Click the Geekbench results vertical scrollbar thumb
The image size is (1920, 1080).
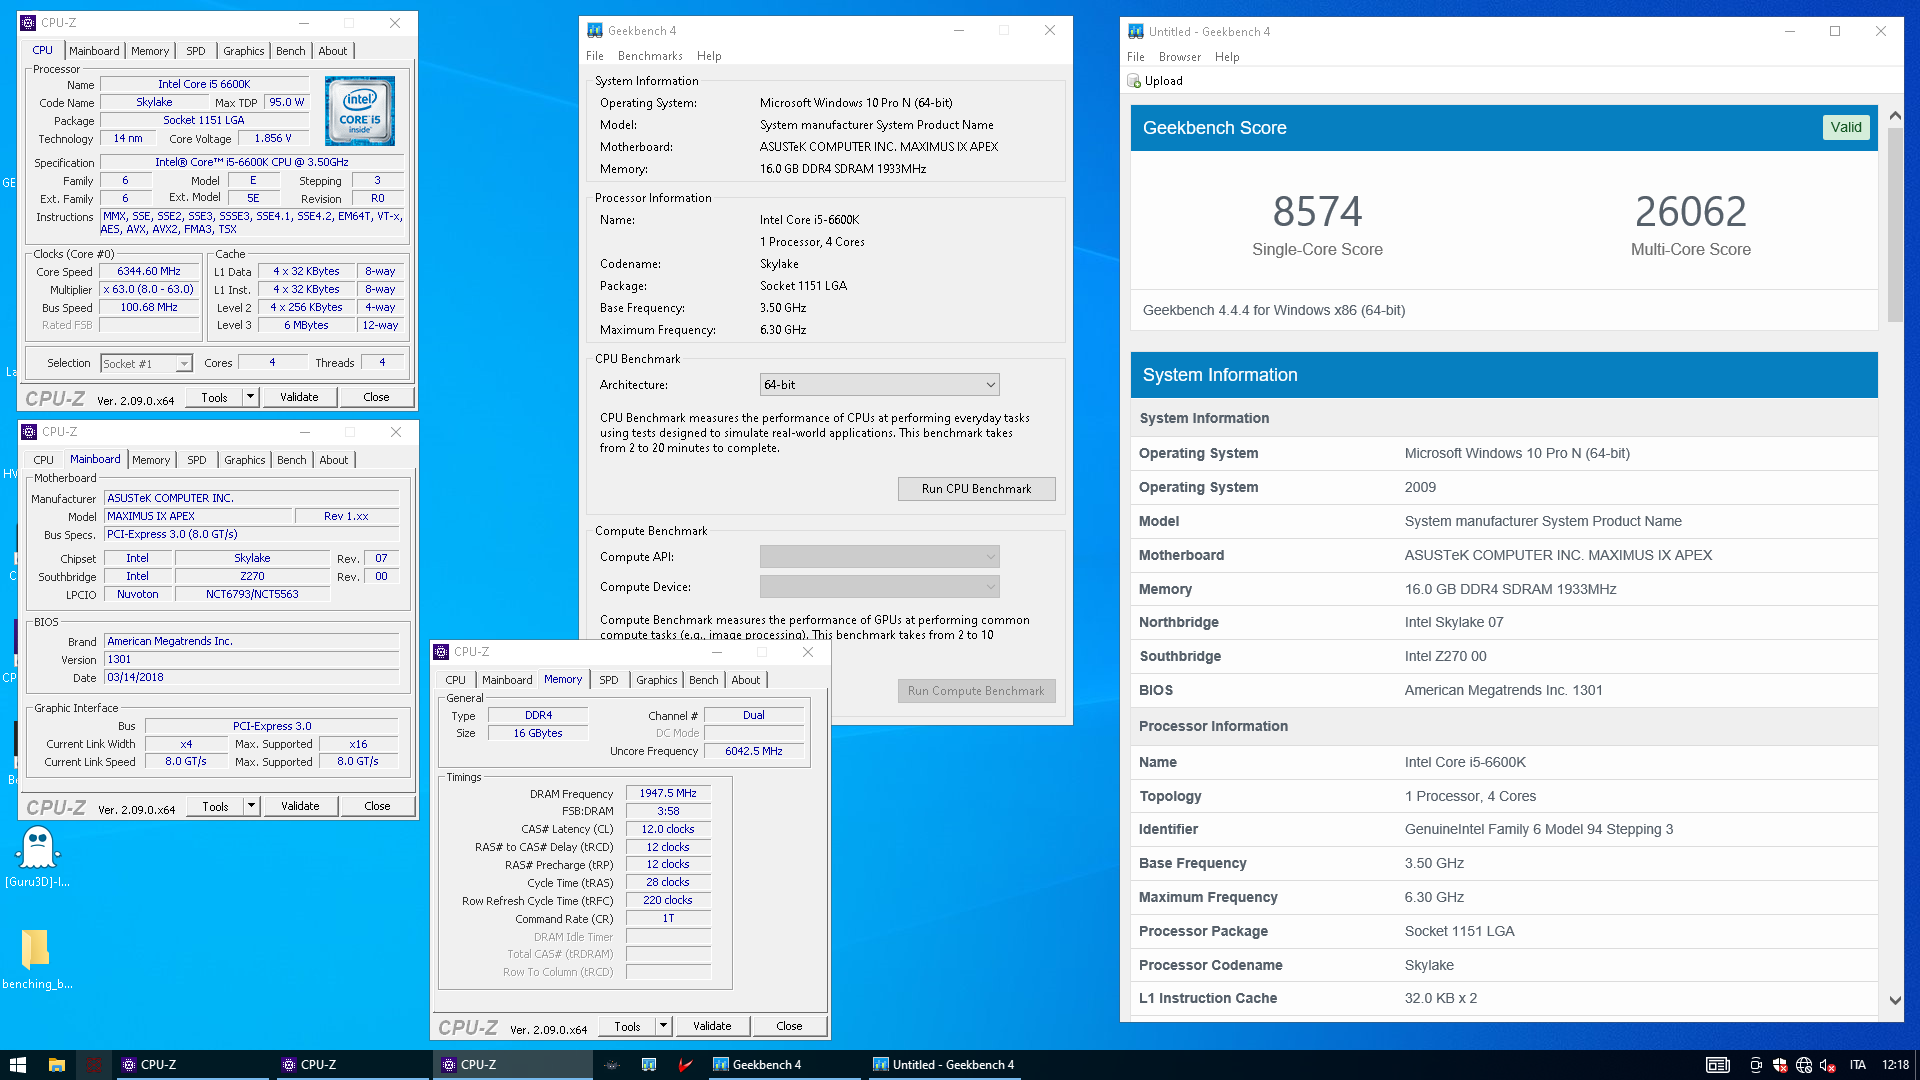[1895, 225]
